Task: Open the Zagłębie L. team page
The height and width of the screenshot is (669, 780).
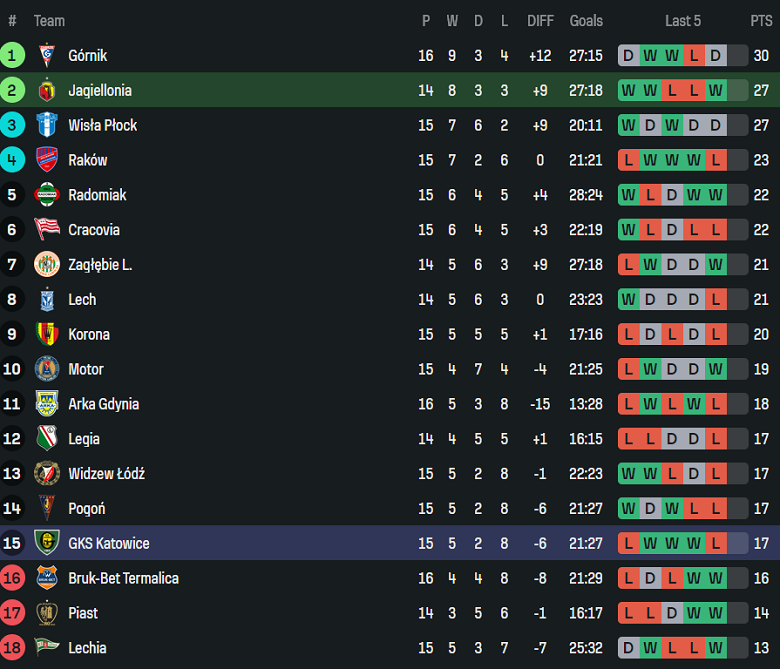Action: (100, 265)
